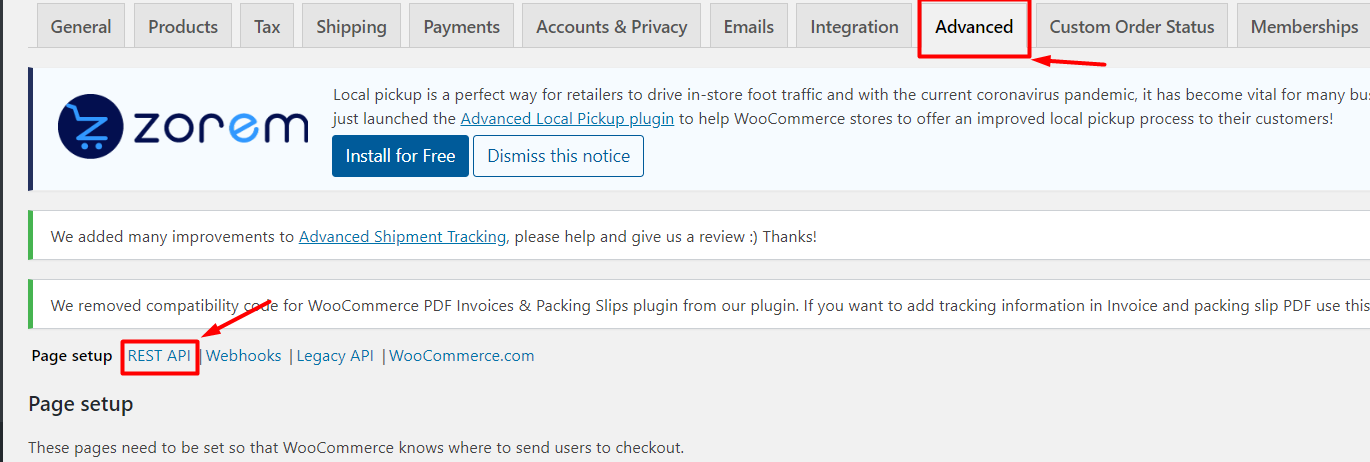Open the REST API section link
Image resolution: width=1370 pixels, height=462 pixels.
pos(159,355)
